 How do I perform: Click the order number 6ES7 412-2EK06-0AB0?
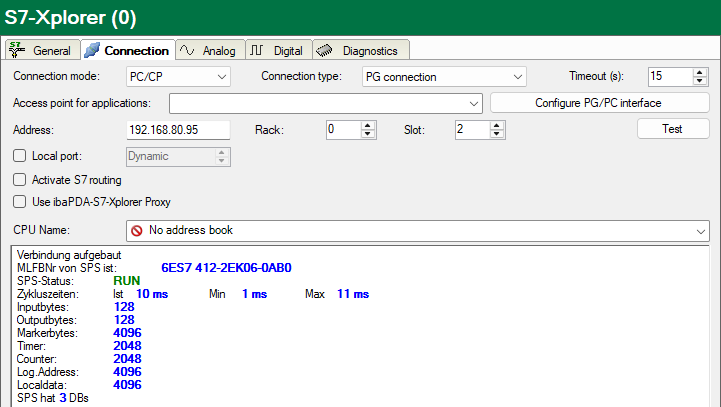pos(226,268)
